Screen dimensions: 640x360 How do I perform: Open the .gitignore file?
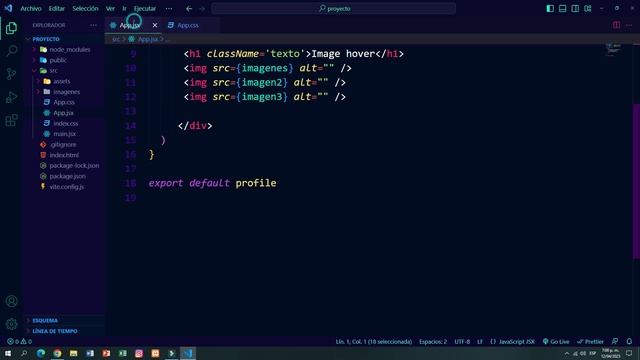(63, 144)
